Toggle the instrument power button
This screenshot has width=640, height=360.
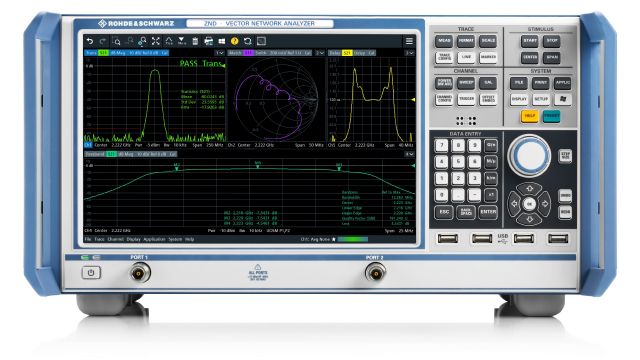tap(91, 273)
